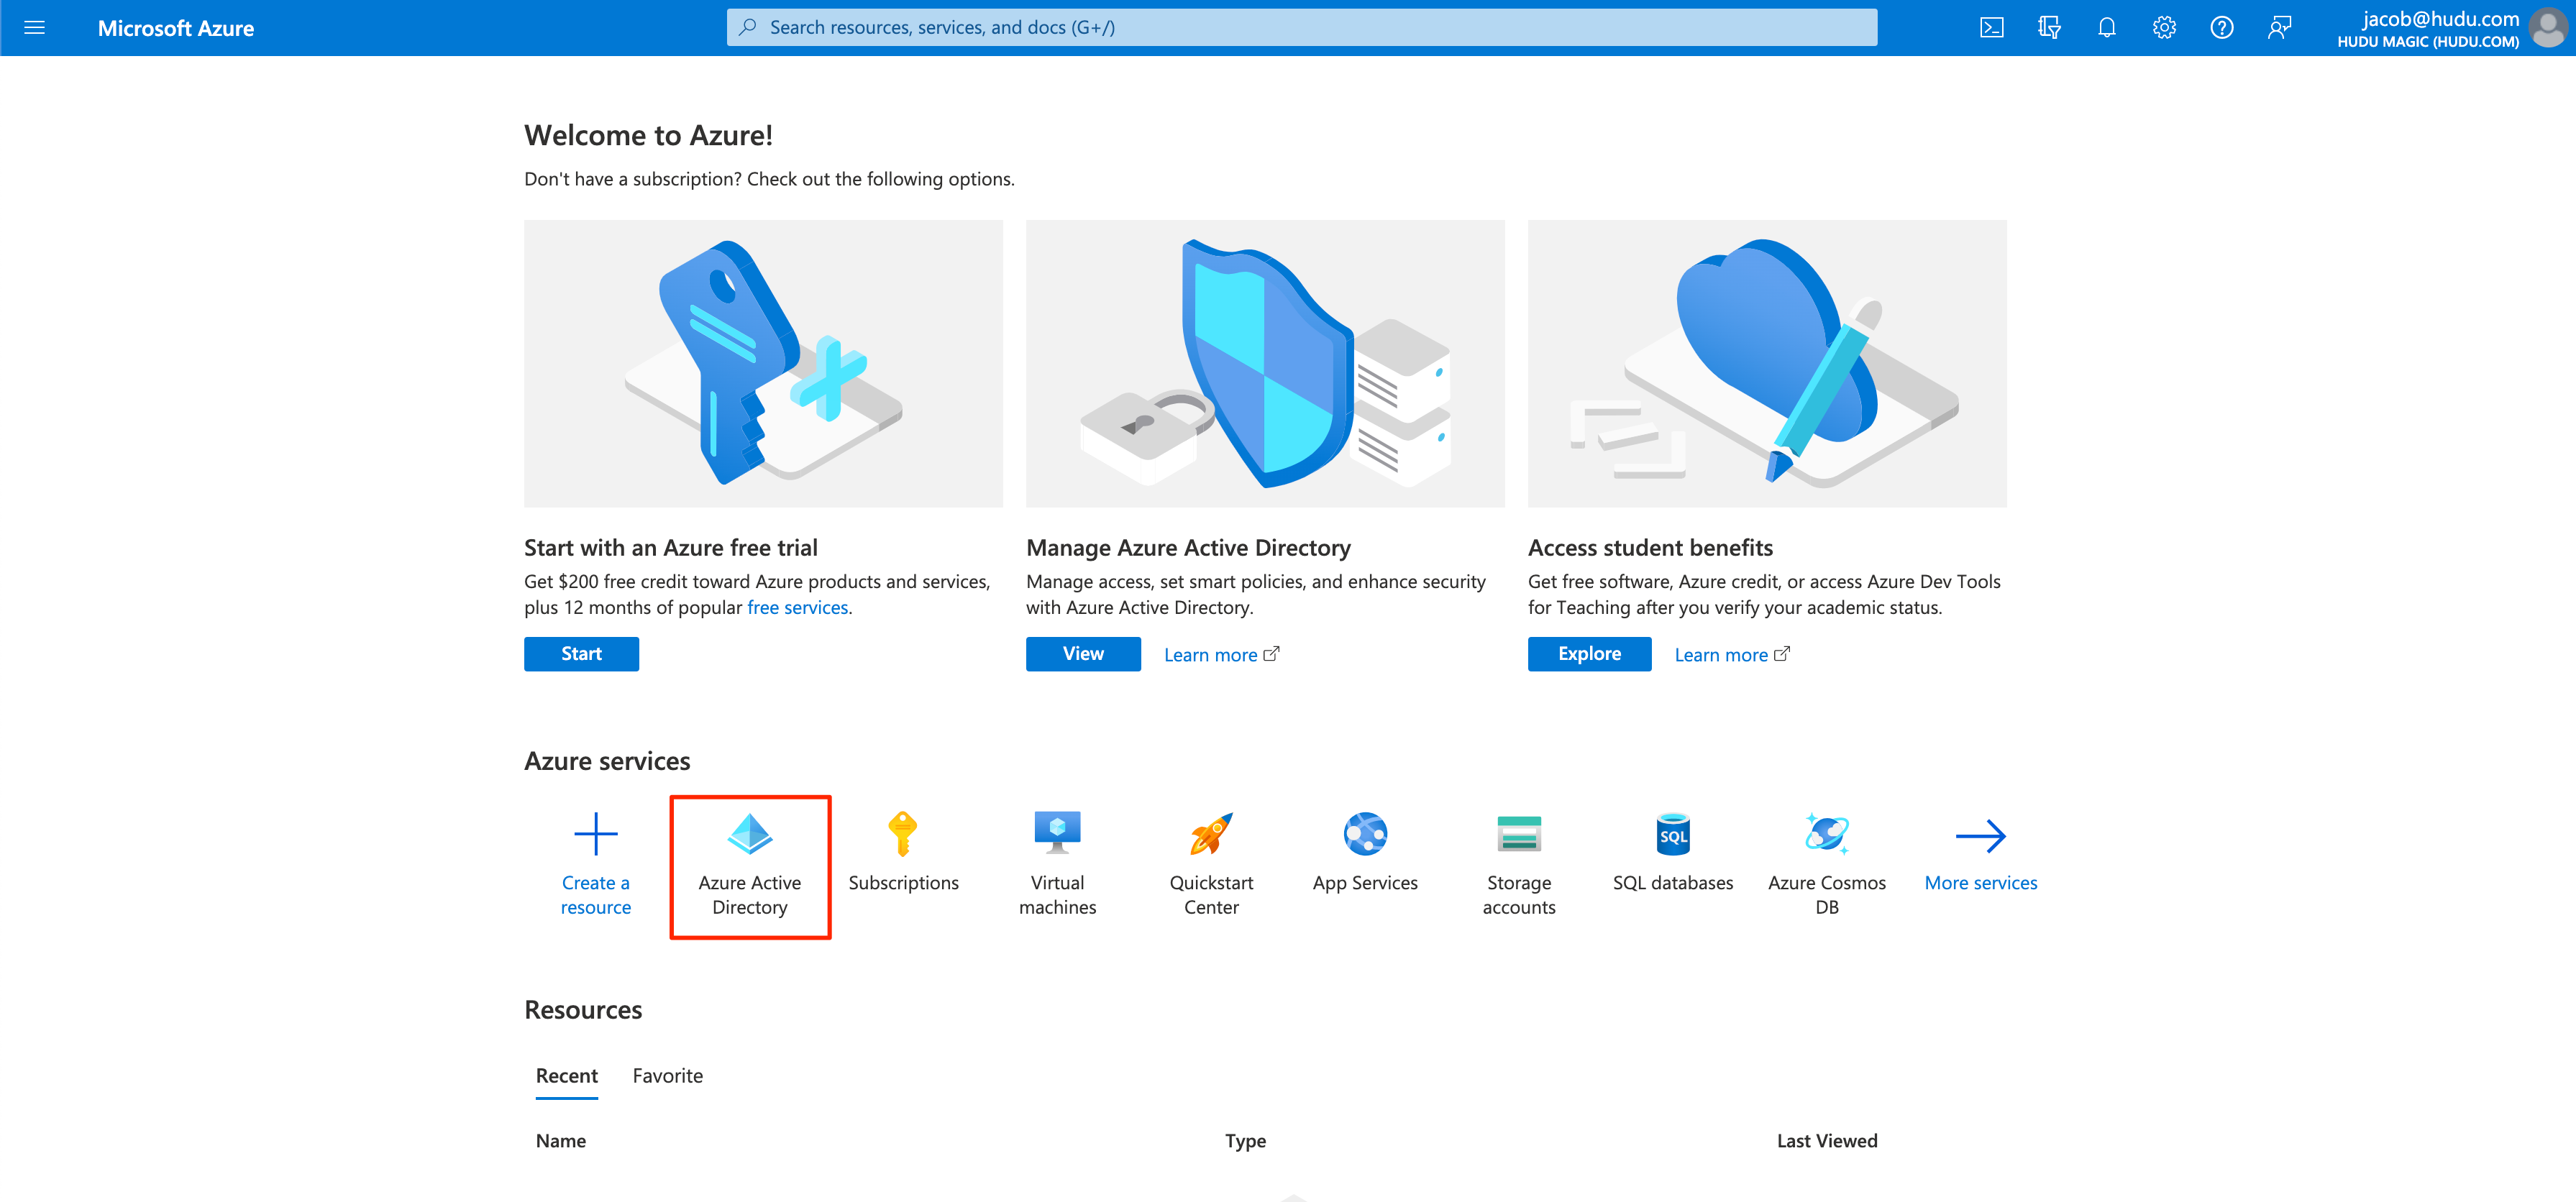The width and height of the screenshot is (2576, 1202).
Task: Click the Start free trial button
Action: click(x=581, y=654)
